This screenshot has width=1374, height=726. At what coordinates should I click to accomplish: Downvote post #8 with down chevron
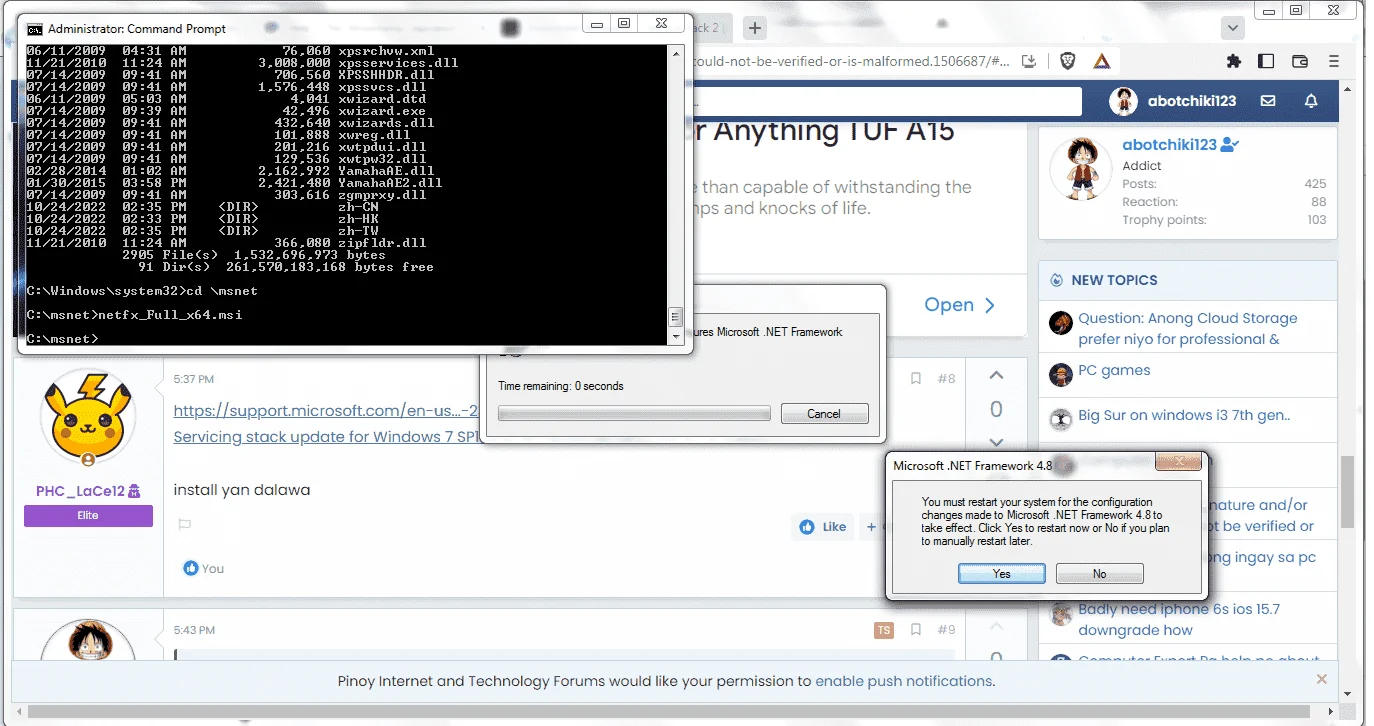pos(996,441)
